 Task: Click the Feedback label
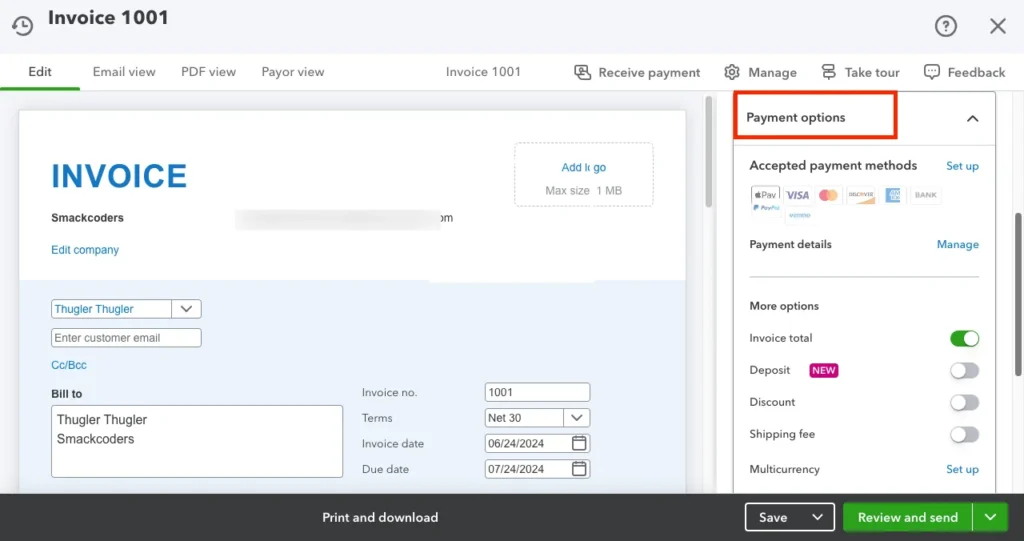[x=976, y=73]
